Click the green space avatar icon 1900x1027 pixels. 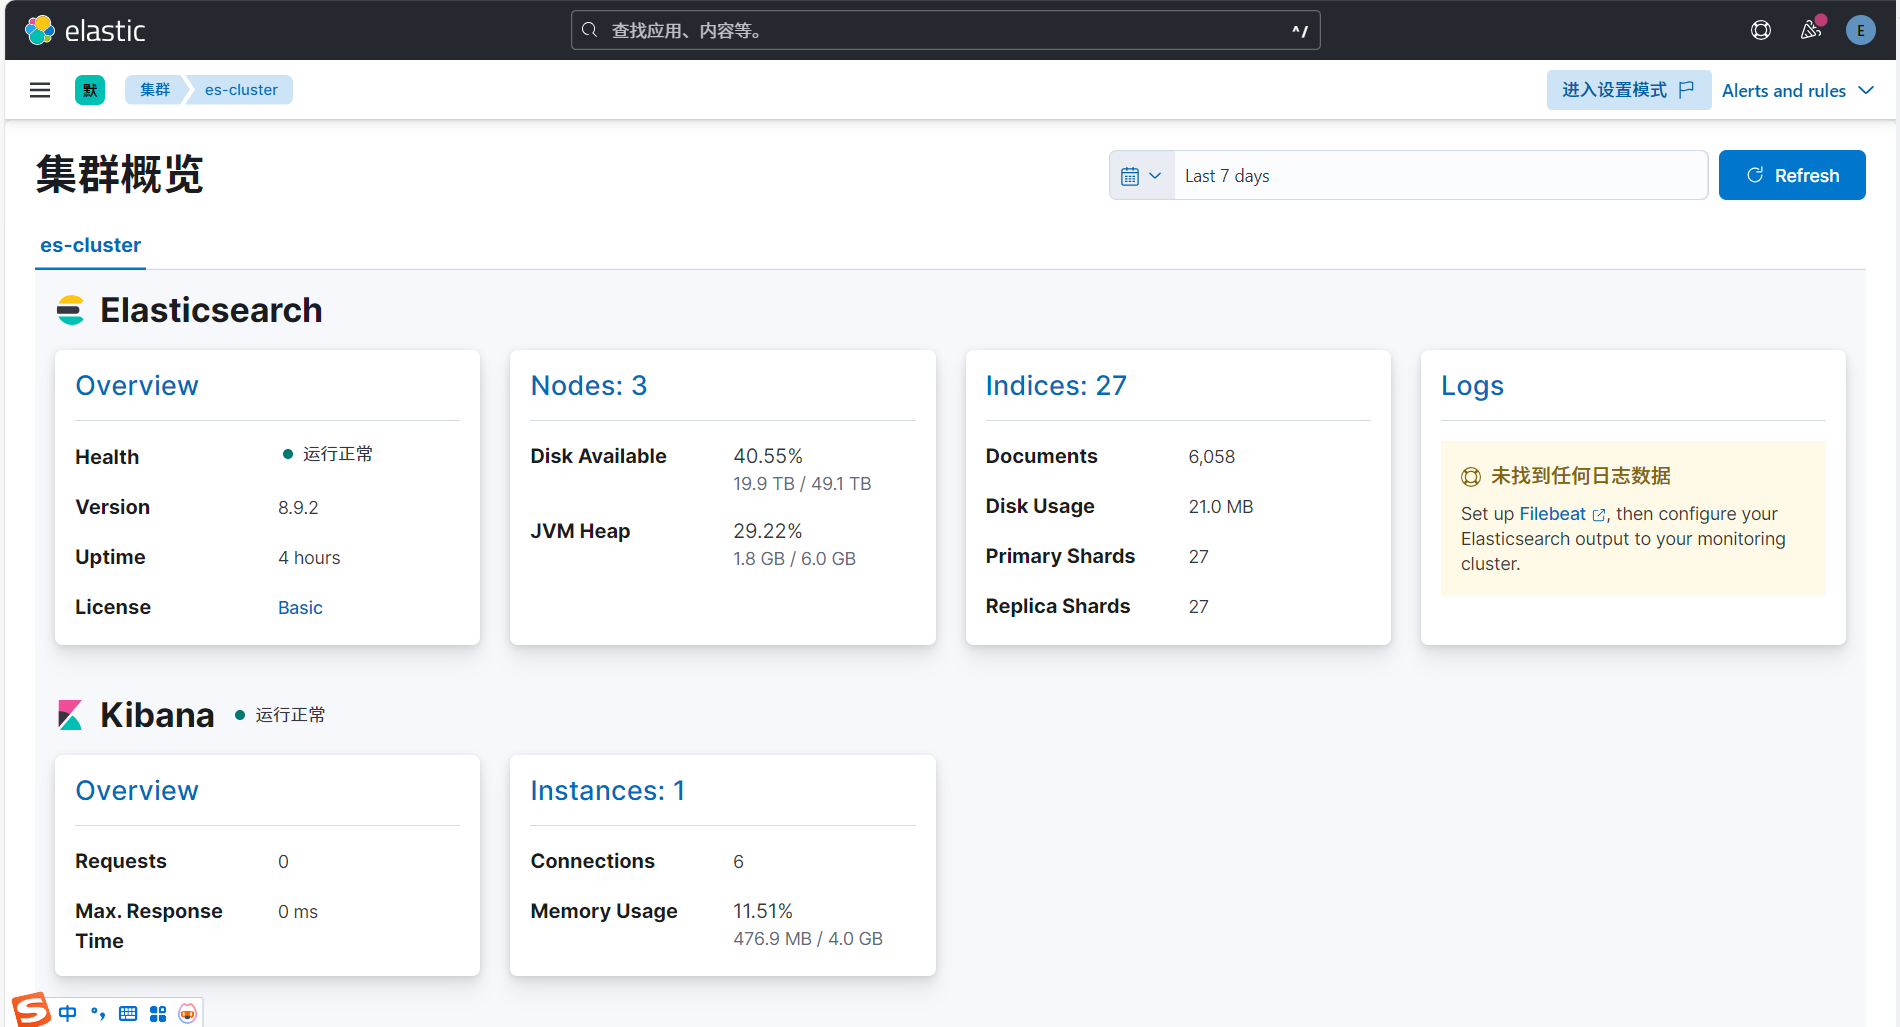90,90
